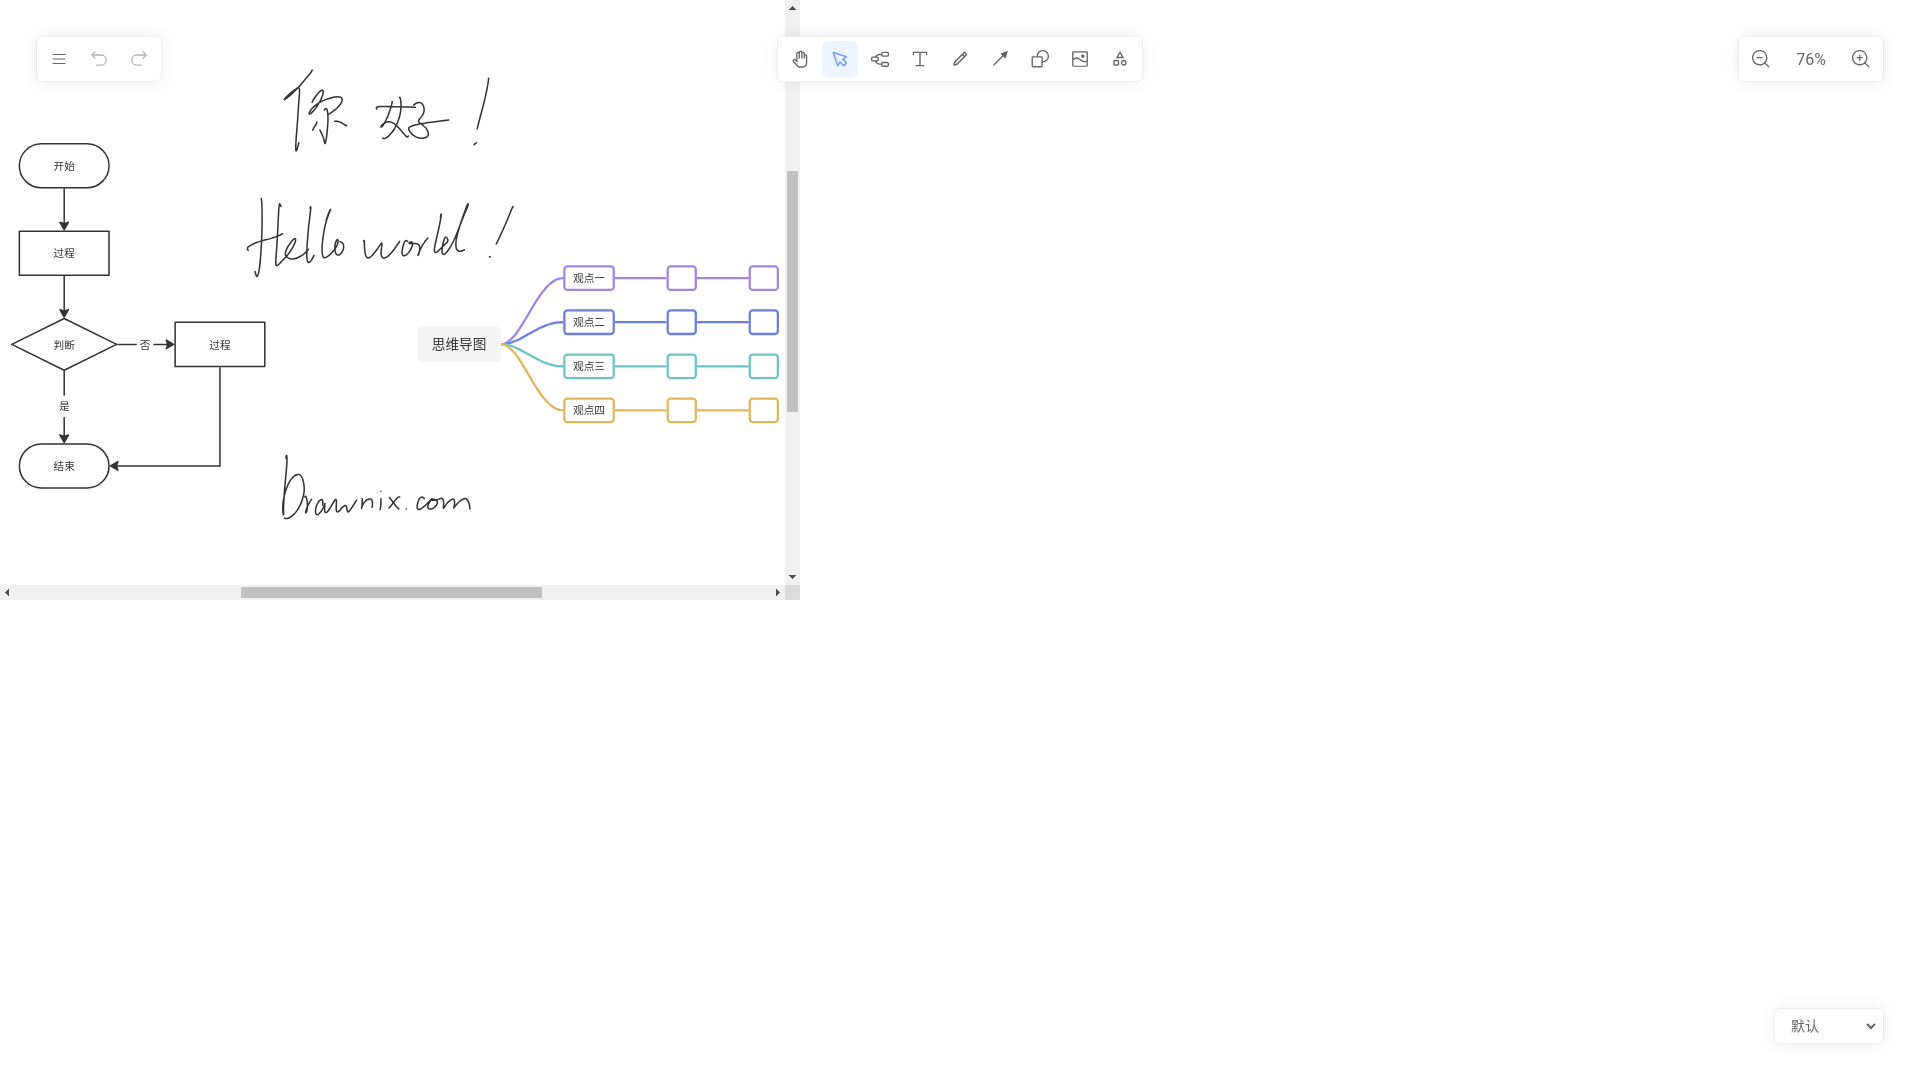
Task: Click the horizontal scrollbar thumb
Action: click(391, 592)
